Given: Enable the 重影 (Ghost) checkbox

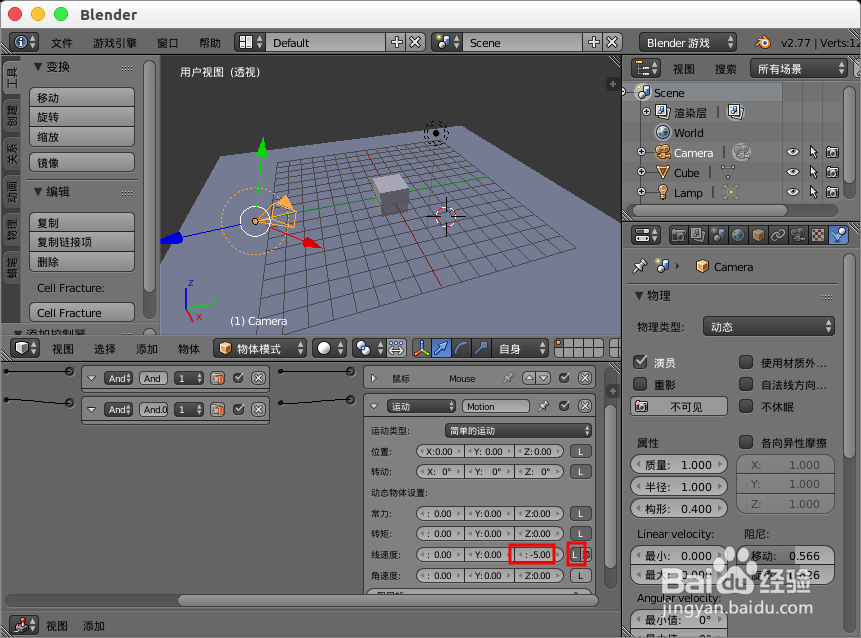Looking at the screenshot, I should point(640,384).
